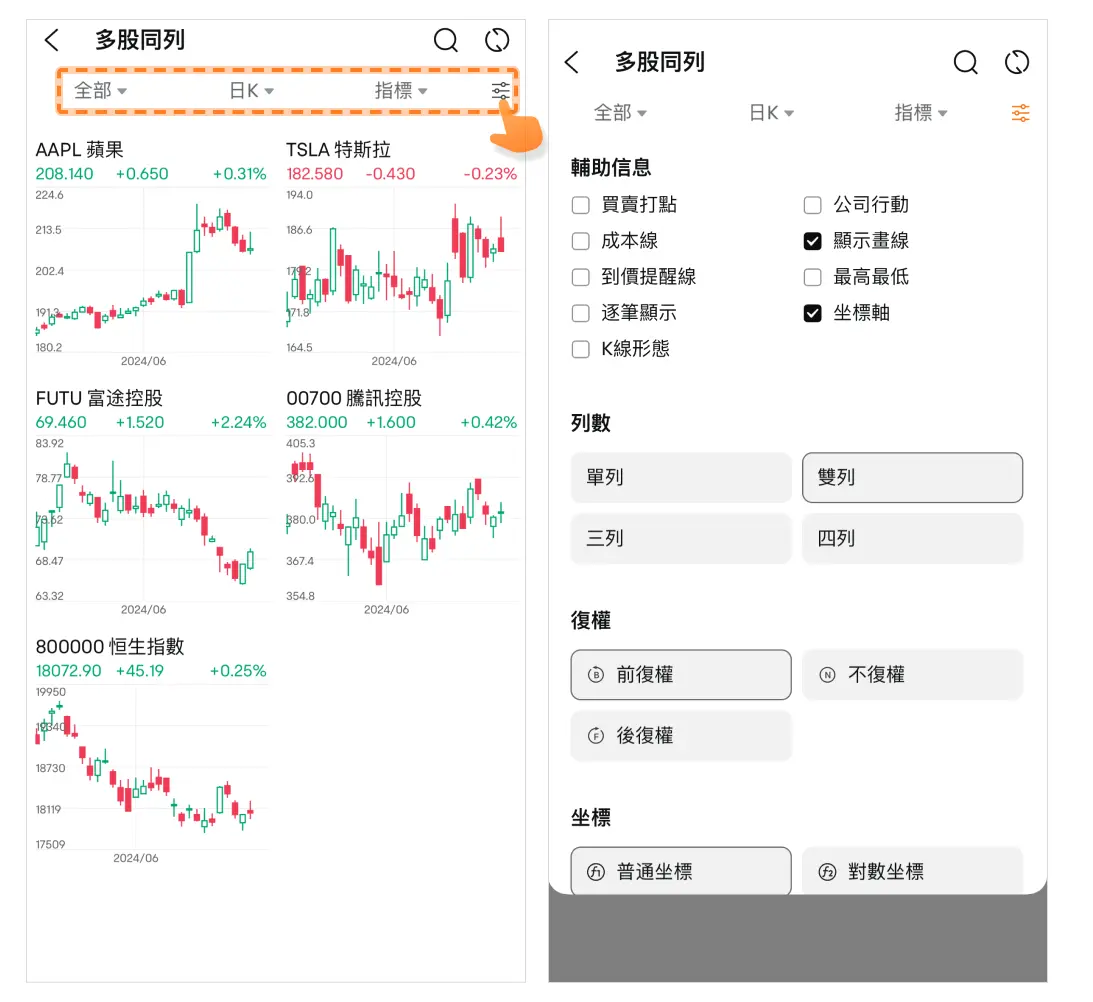Open search in left panel header

click(445, 40)
